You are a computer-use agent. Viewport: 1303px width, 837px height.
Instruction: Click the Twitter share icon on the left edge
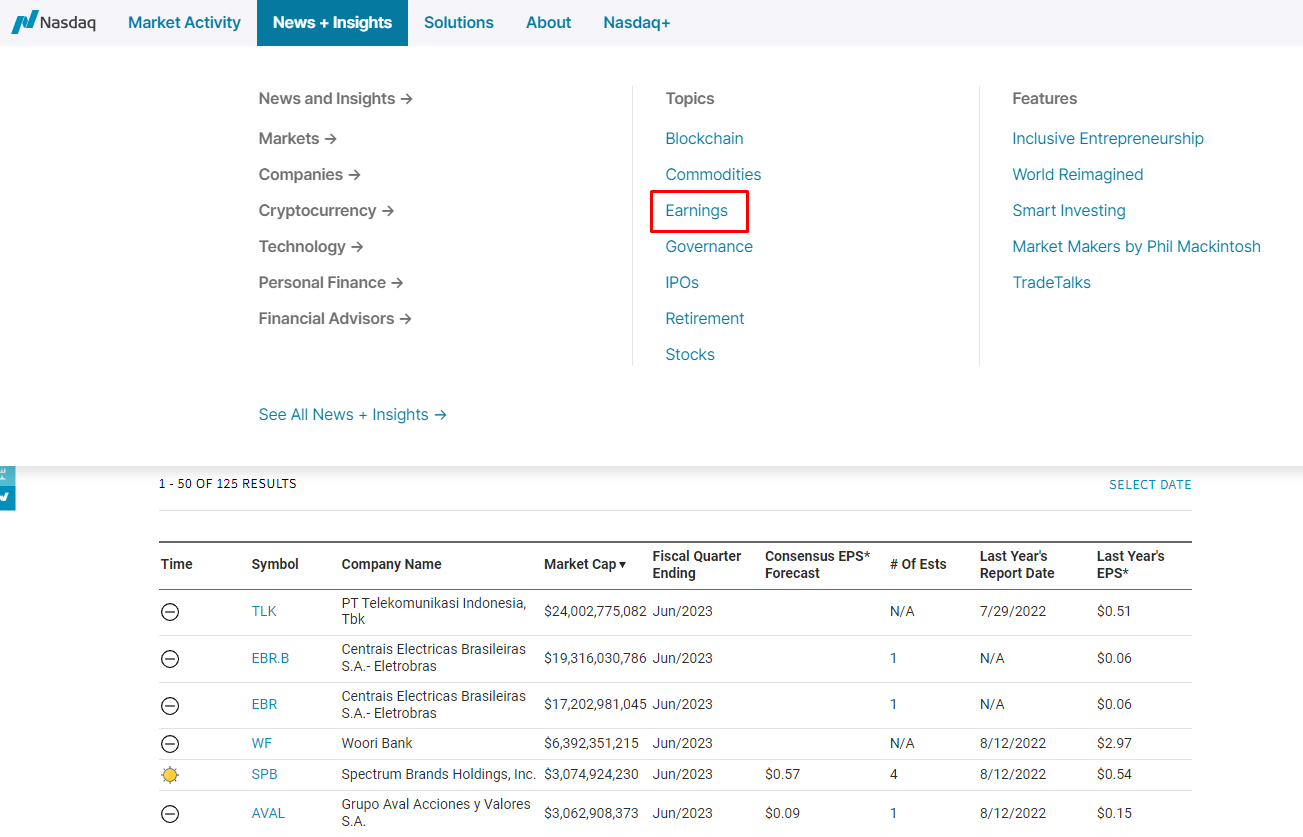point(7,496)
